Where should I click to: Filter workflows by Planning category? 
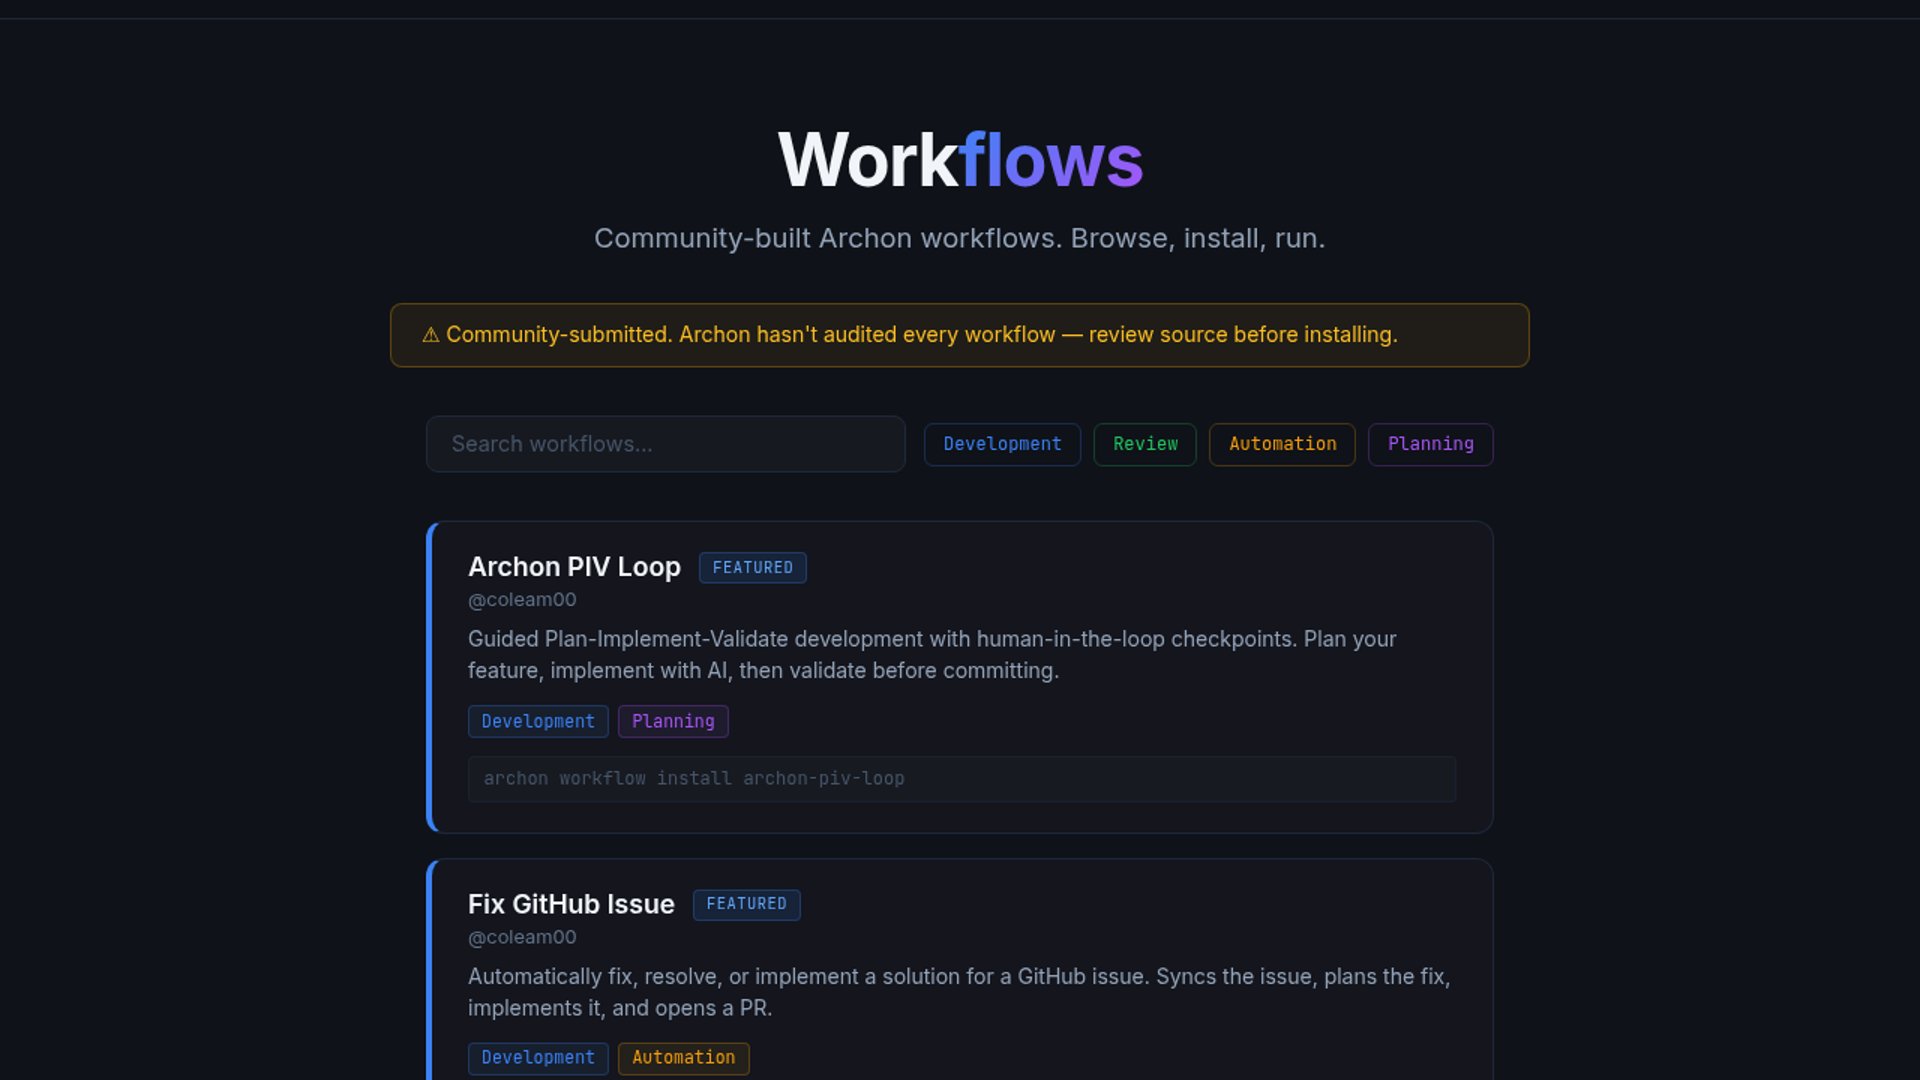pos(1430,444)
